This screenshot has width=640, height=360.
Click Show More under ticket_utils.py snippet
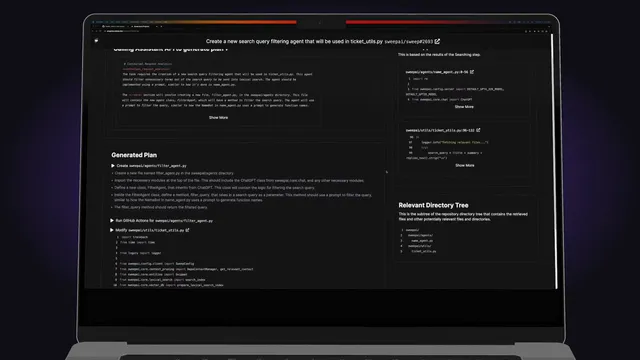[x=464, y=165]
